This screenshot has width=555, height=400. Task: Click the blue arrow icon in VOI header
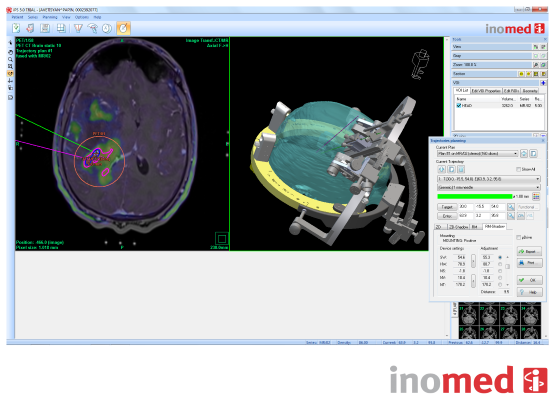point(543,83)
